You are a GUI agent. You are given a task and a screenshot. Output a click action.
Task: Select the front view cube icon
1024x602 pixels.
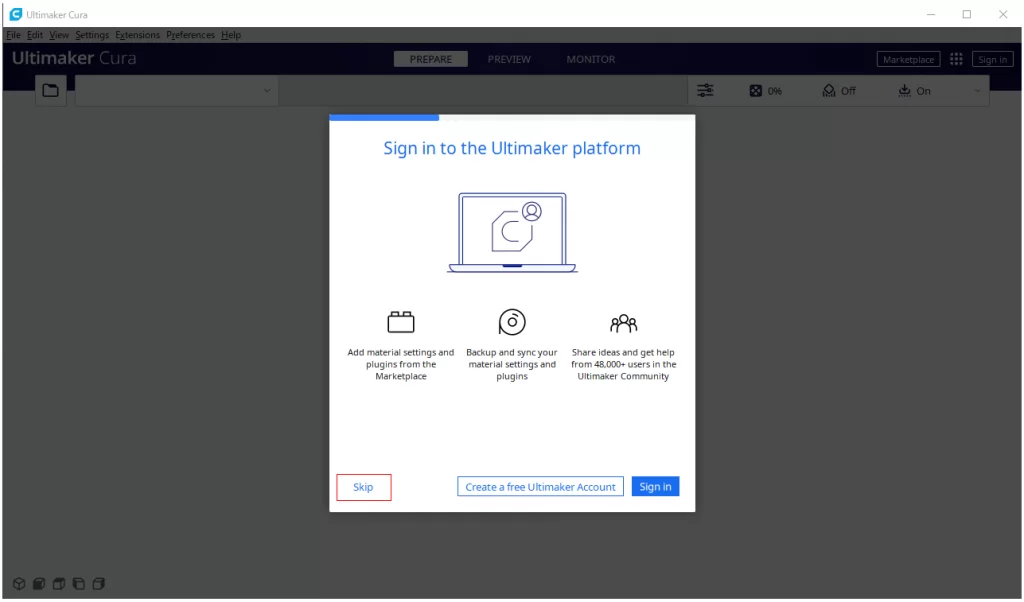point(39,584)
